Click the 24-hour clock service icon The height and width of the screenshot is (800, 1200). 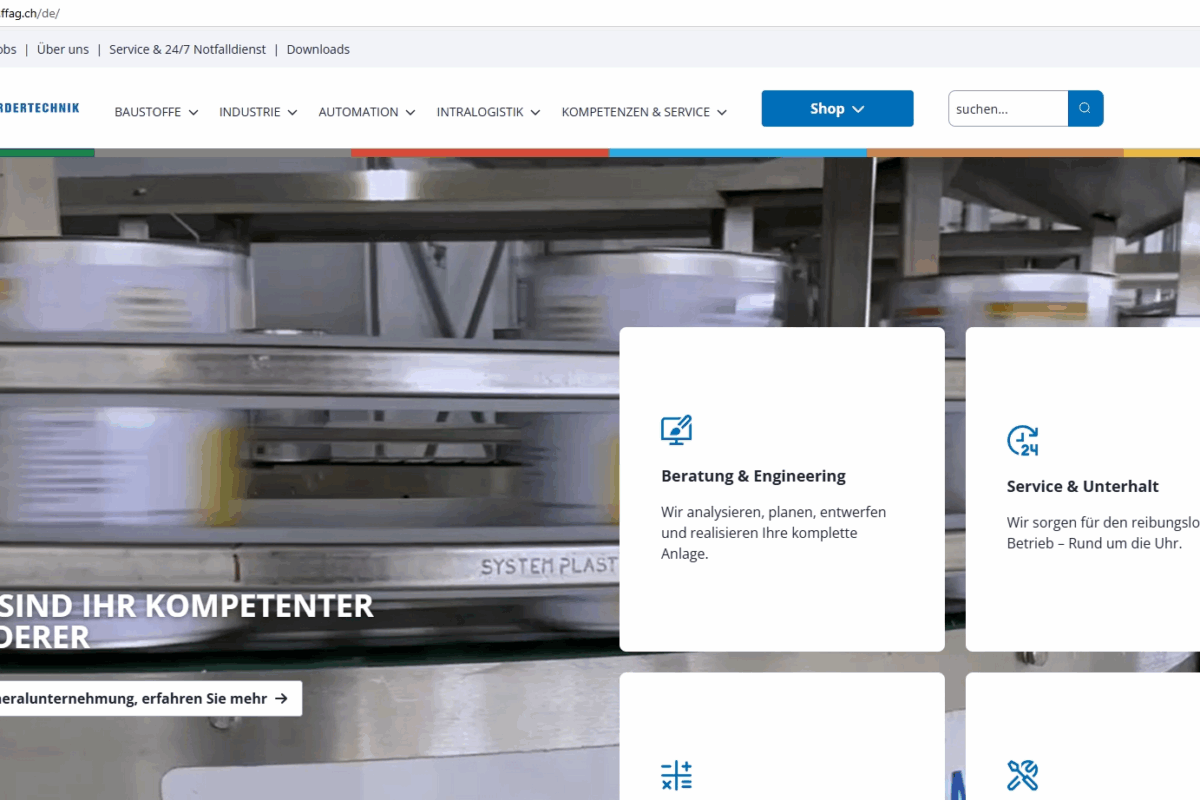[1022, 440]
